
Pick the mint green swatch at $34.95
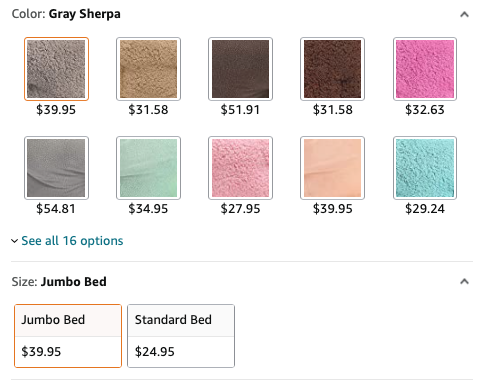pos(148,168)
